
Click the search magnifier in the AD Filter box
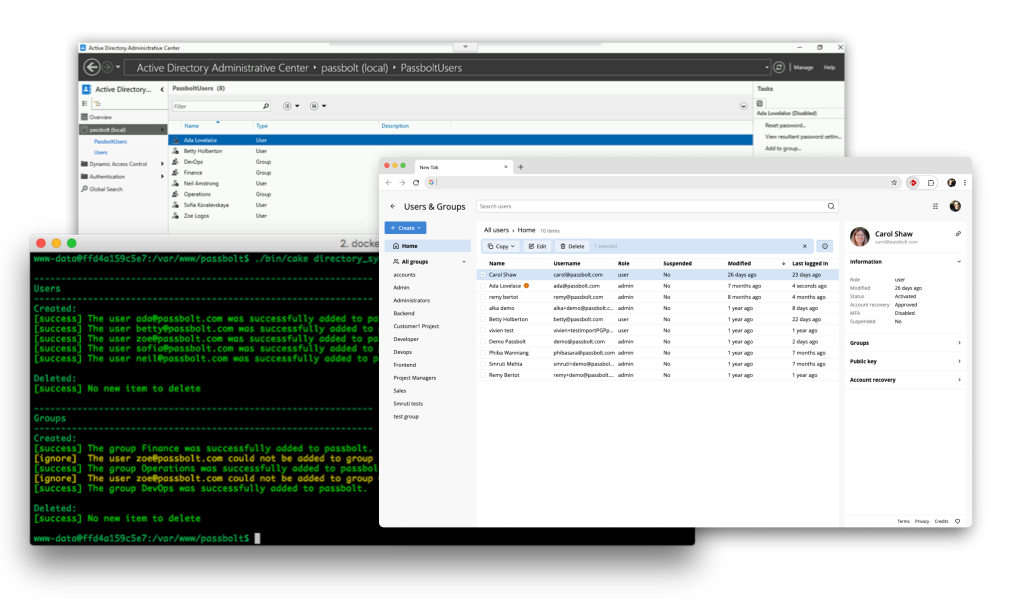pyautogui.click(x=266, y=106)
